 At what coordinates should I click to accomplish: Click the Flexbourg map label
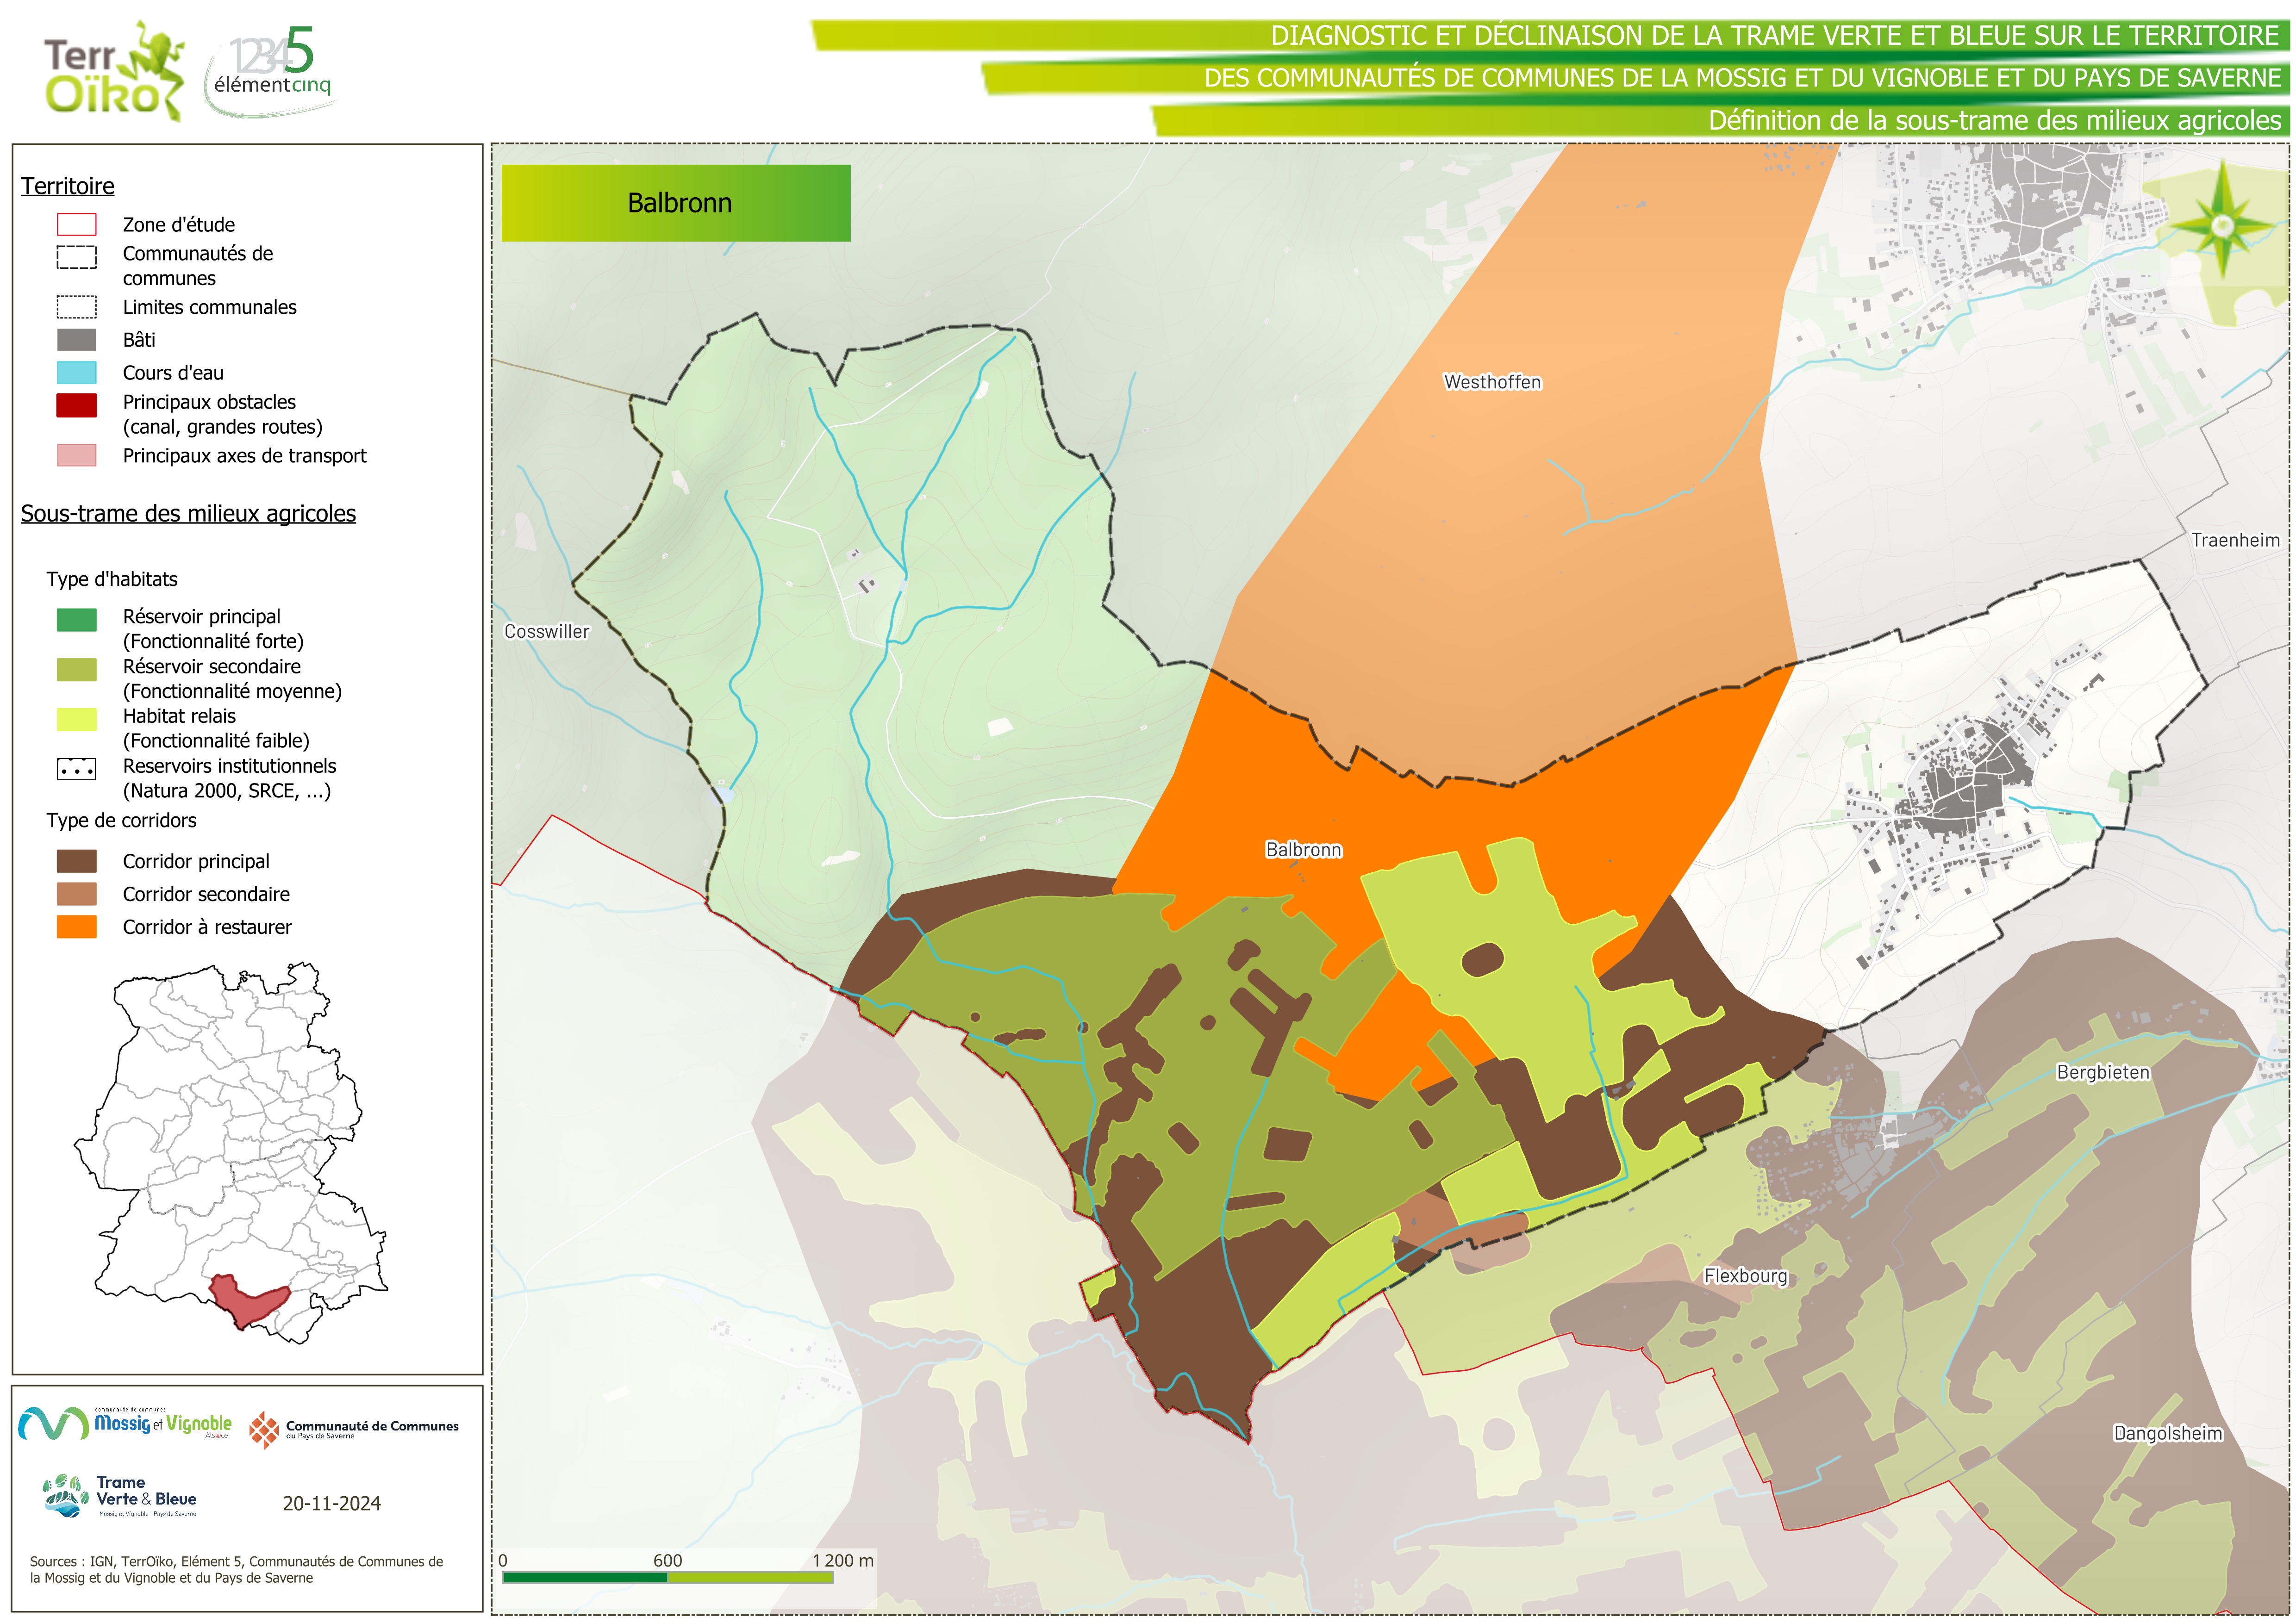pyautogui.click(x=1745, y=1276)
